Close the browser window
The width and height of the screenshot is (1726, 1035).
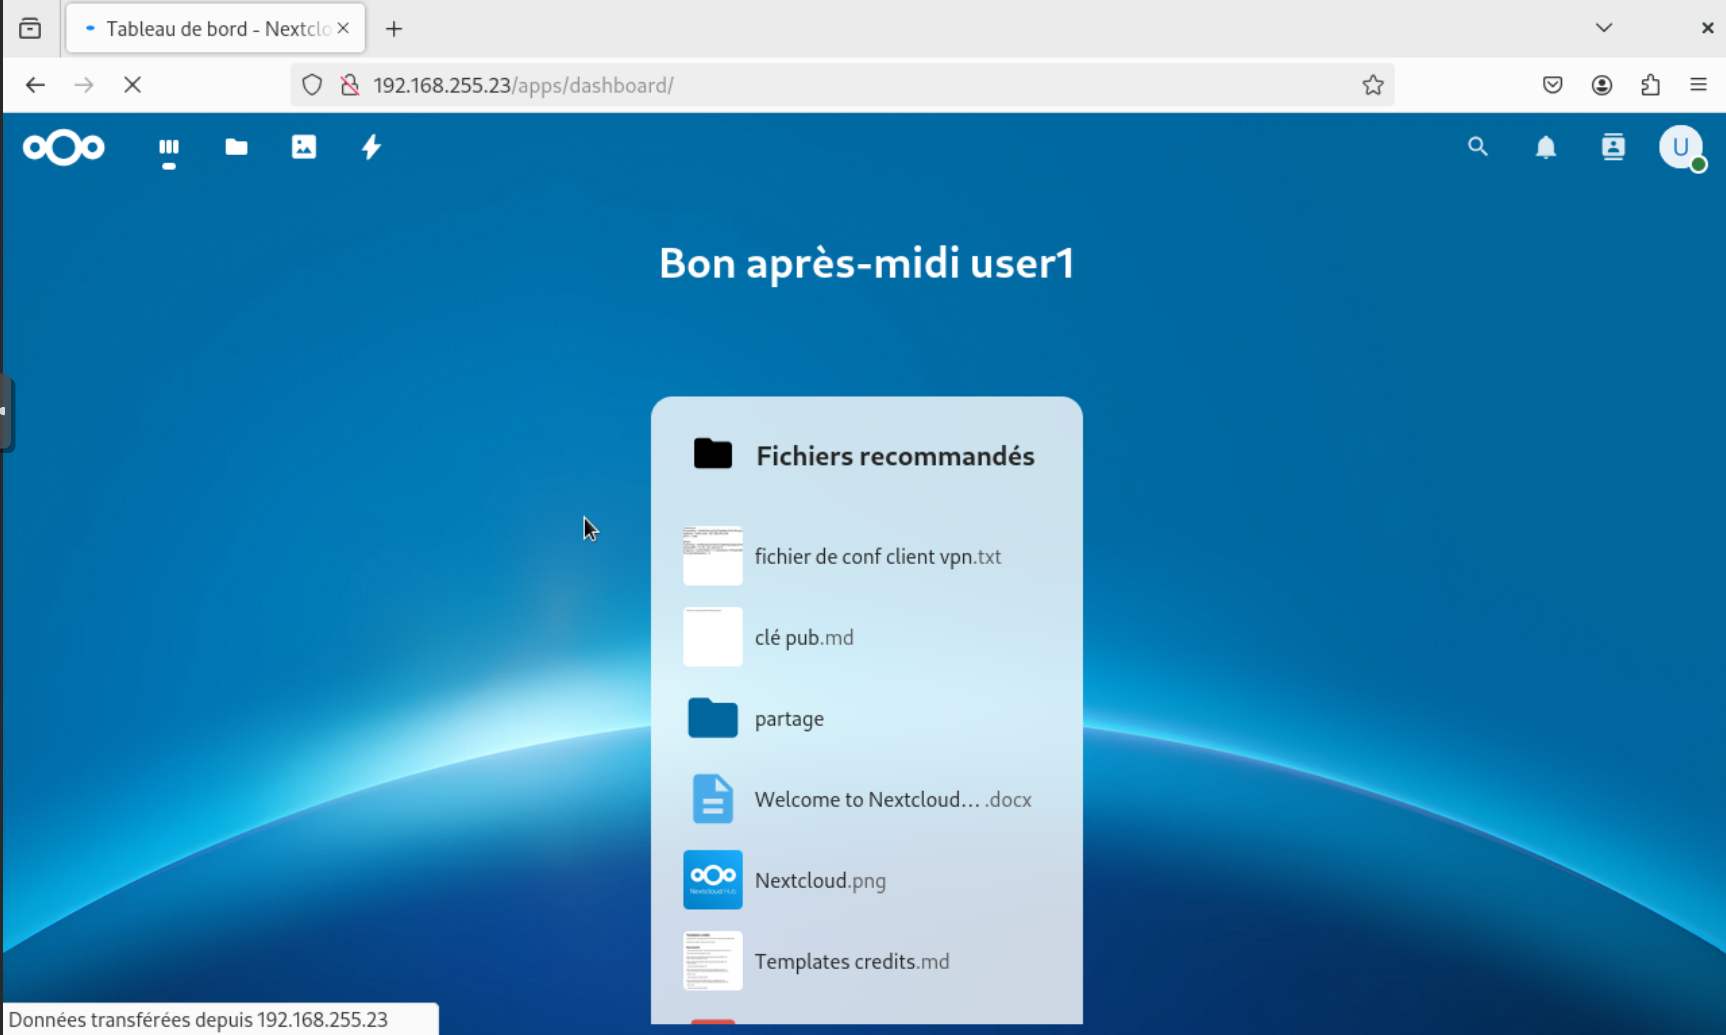(x=1707, y=28)
